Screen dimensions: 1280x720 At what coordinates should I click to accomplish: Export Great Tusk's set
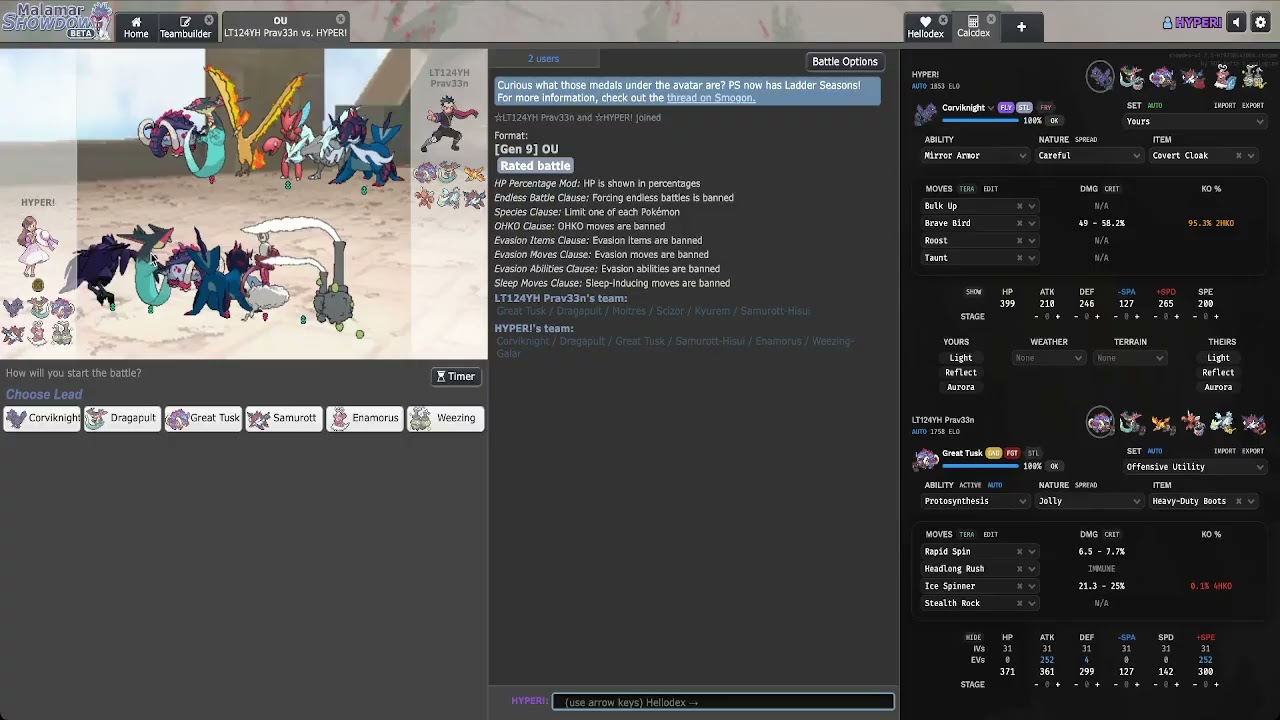click(1253, 451)
